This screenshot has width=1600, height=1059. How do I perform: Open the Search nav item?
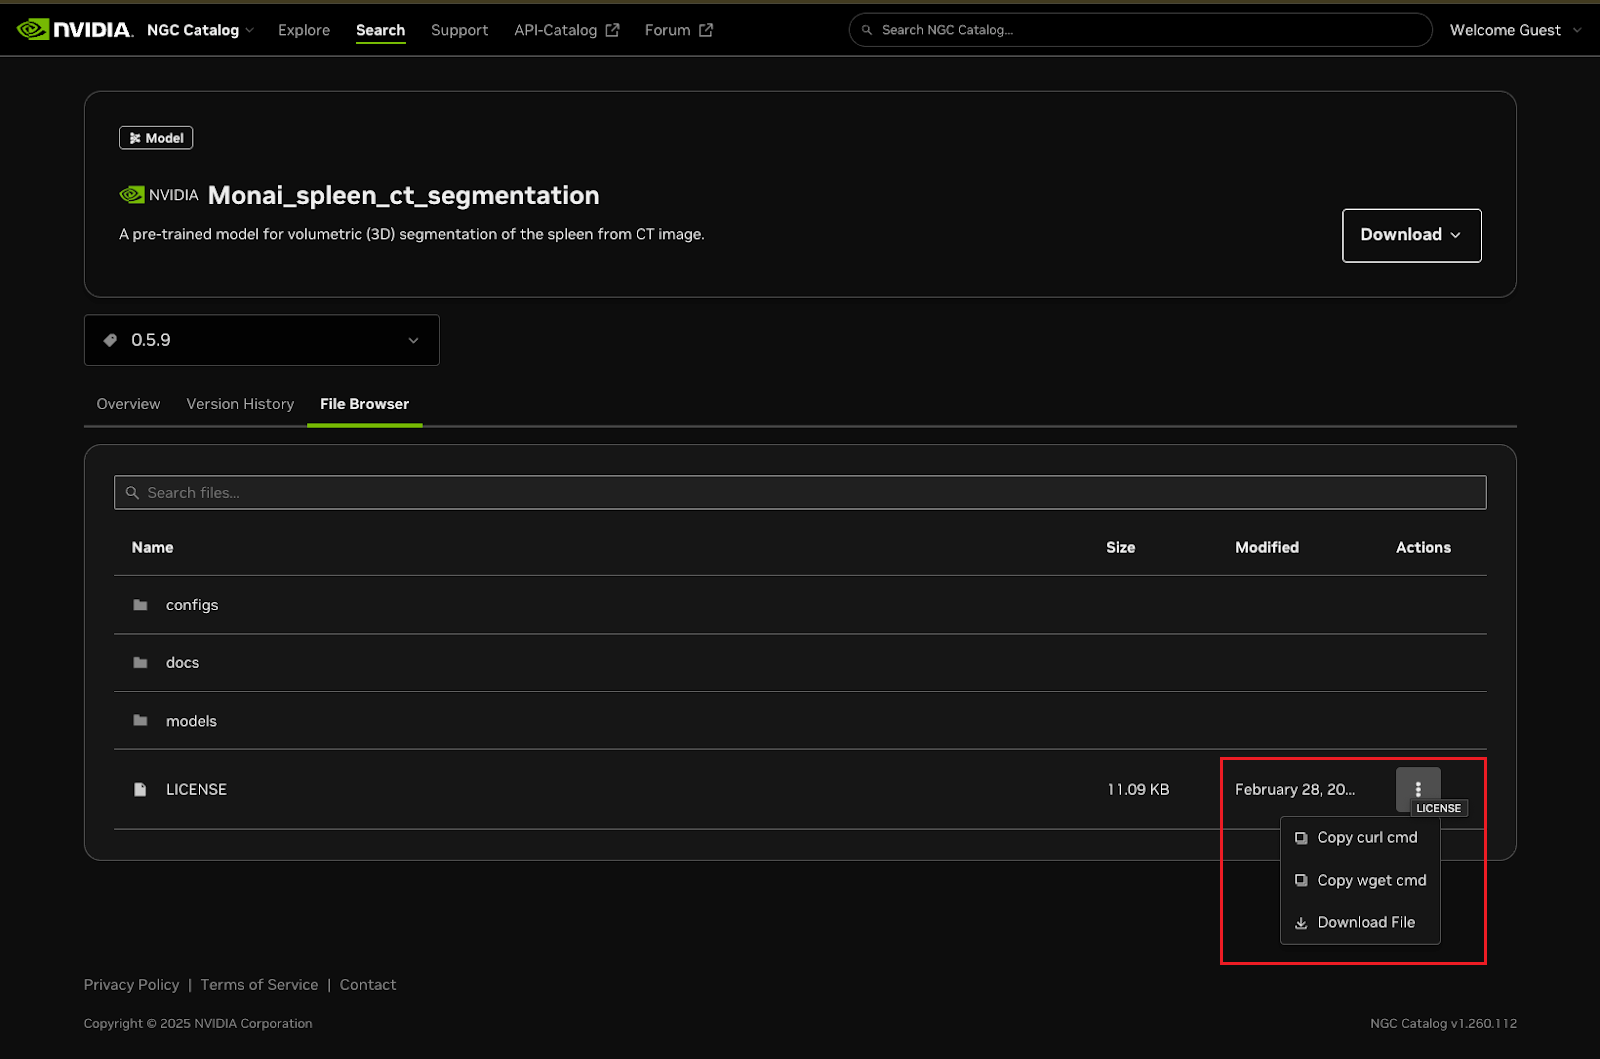click(380, 30)
